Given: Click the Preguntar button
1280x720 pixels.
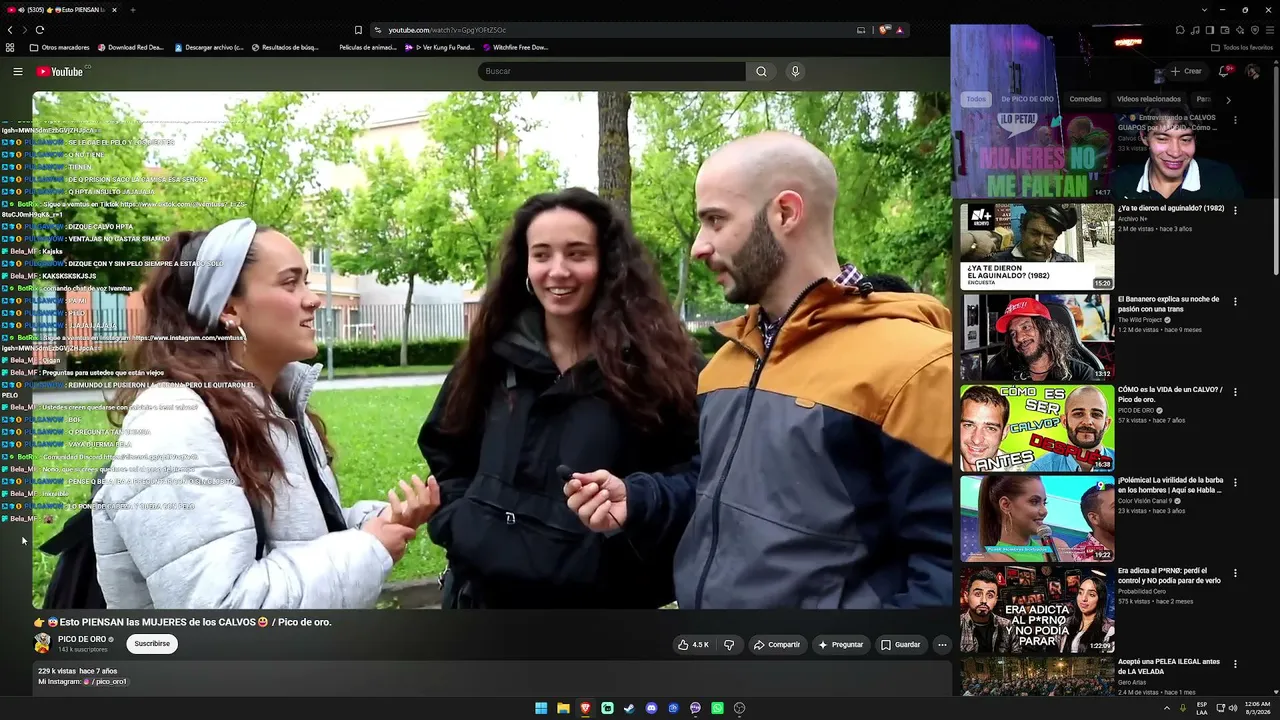Looking at the screenshot, I should click(x=841, y=645).
